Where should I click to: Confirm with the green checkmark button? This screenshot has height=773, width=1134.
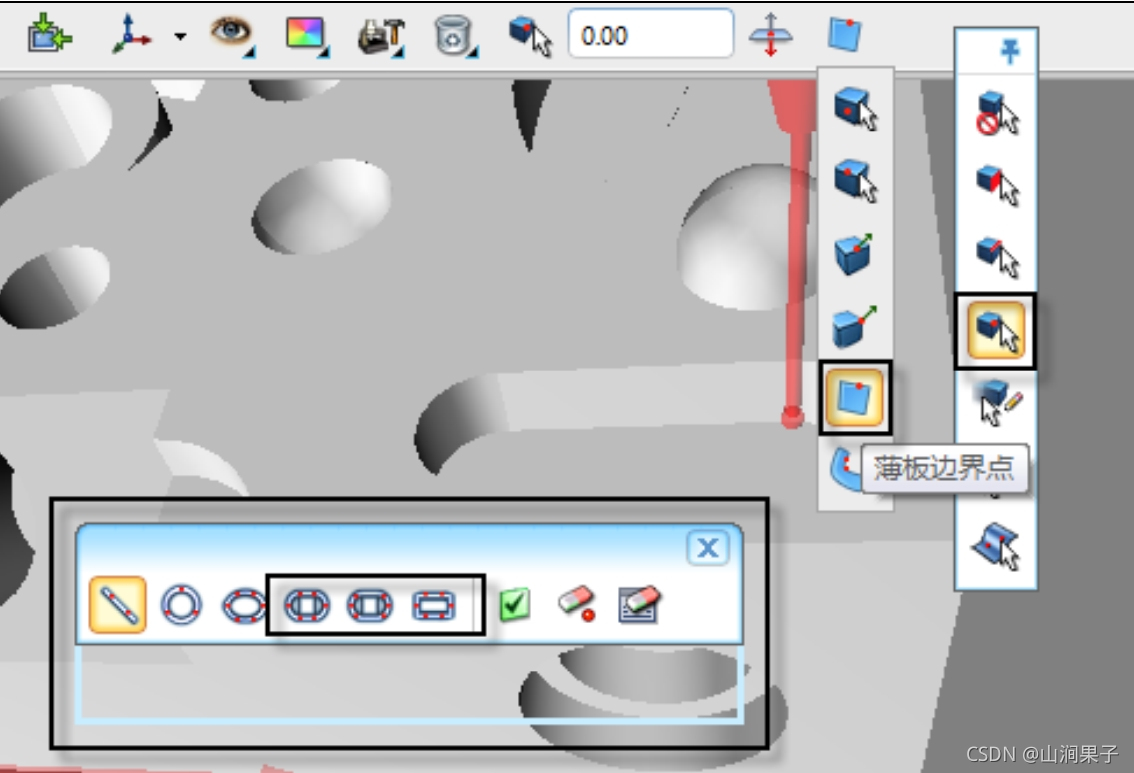515,605
